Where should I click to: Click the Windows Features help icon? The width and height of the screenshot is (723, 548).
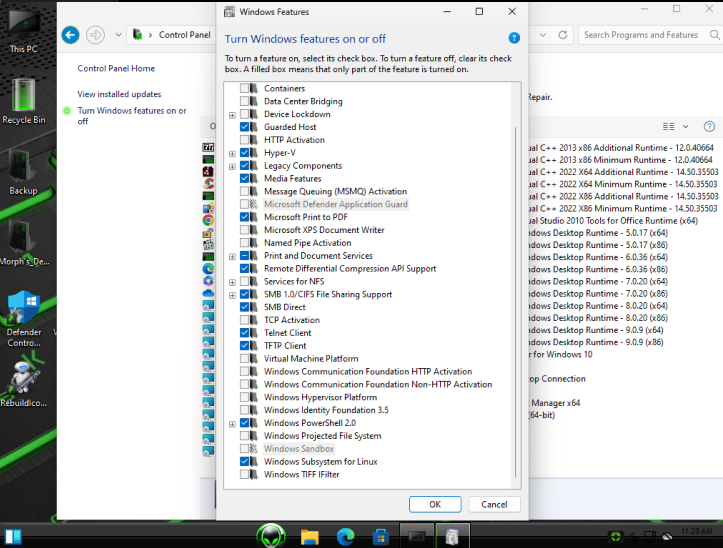(514, 38)
